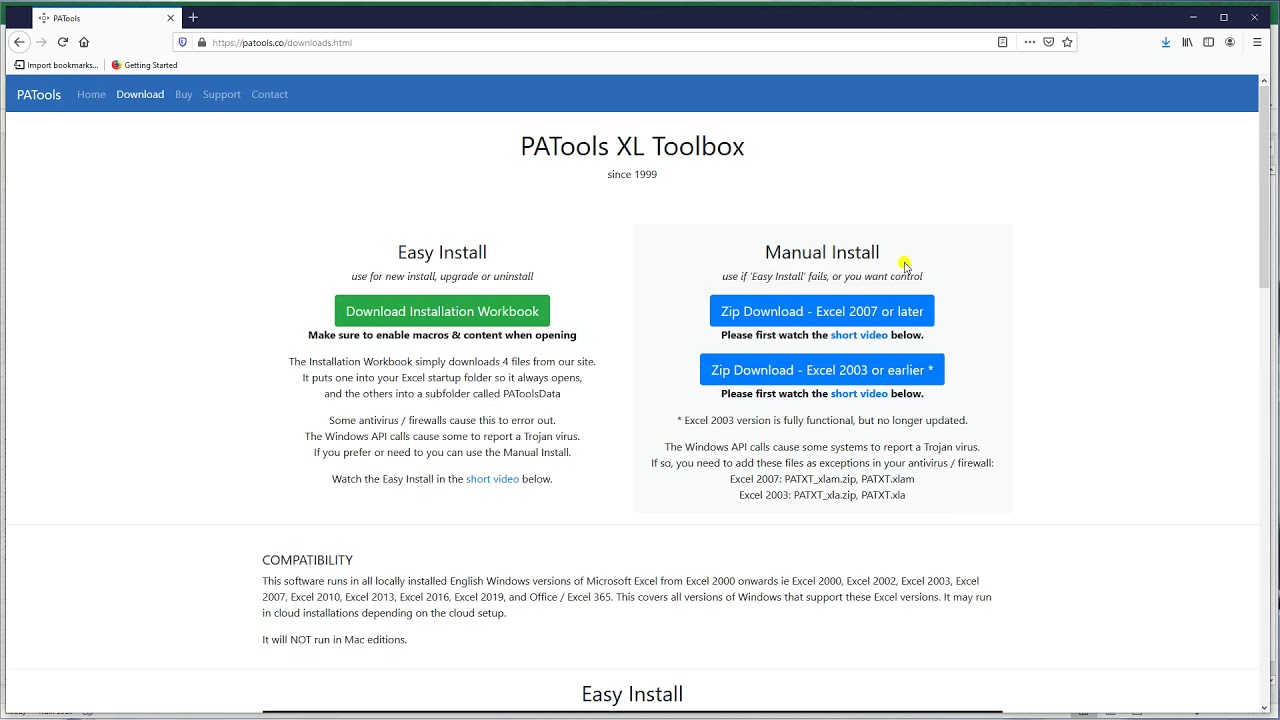The height and width of the screenshot is (720, 1280).
Task: Click 'Excel 2003: PATXT_xla.zip, PATXT.xla' text
Action: tap(822, 495)
